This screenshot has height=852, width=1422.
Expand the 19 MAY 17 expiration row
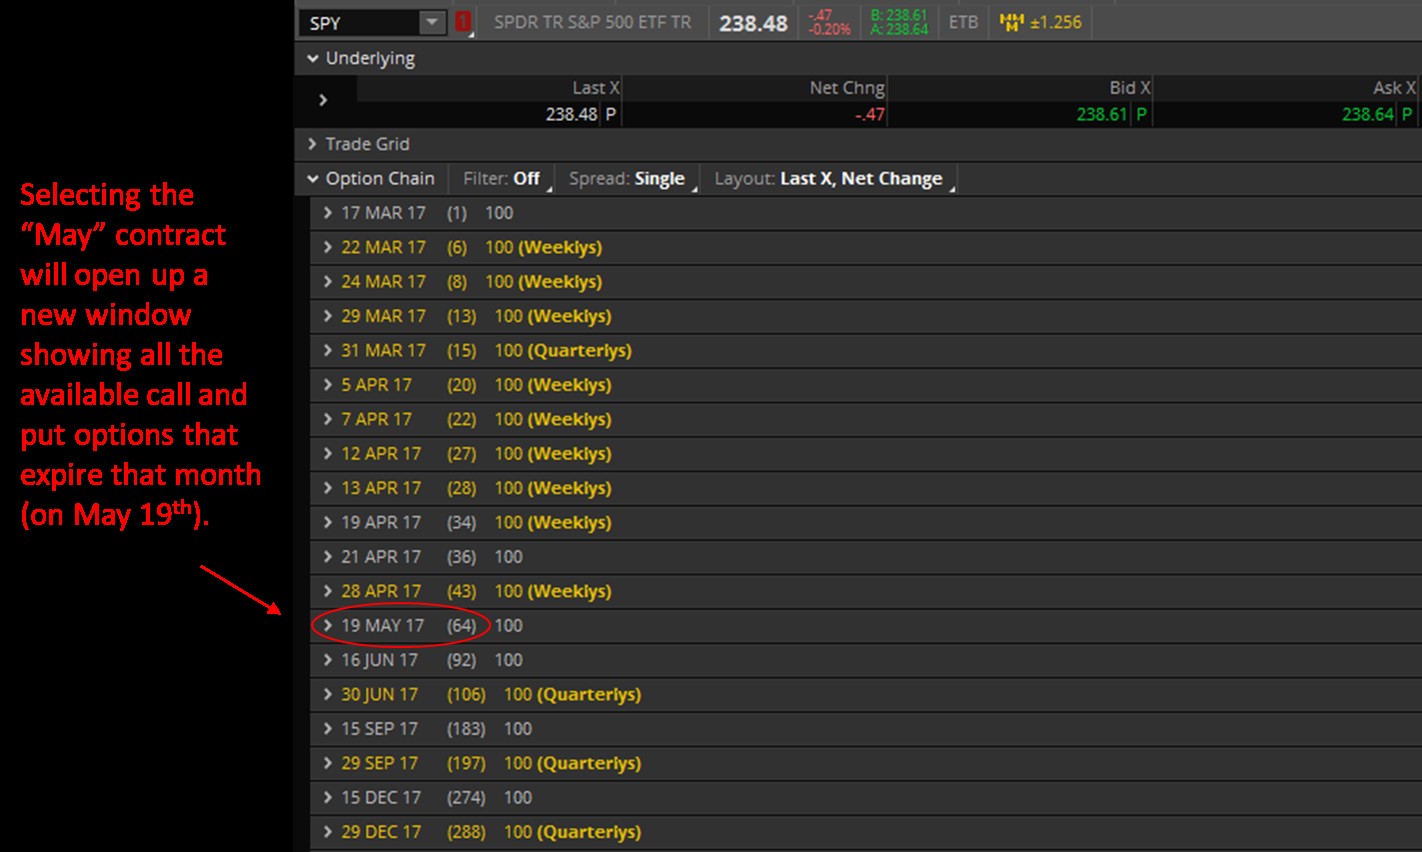coord(328,626)
